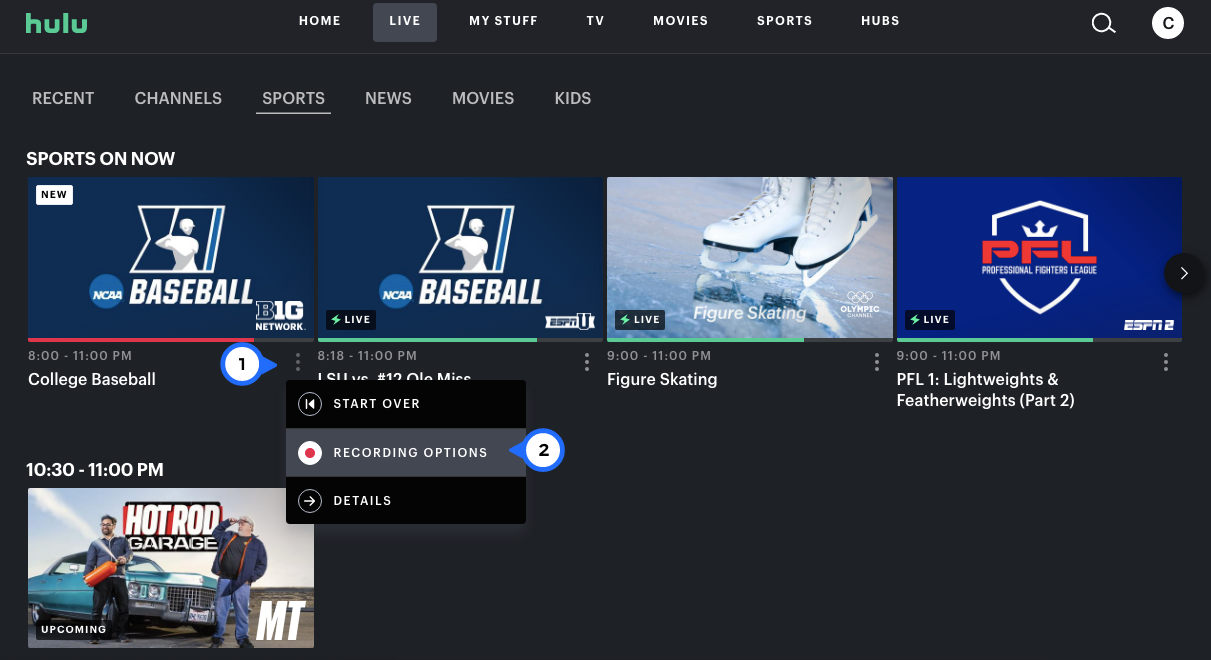Open the Hot Rod Garage thumbnail
The width and height of the screenshot is (1211, 660).
[171, 568]
